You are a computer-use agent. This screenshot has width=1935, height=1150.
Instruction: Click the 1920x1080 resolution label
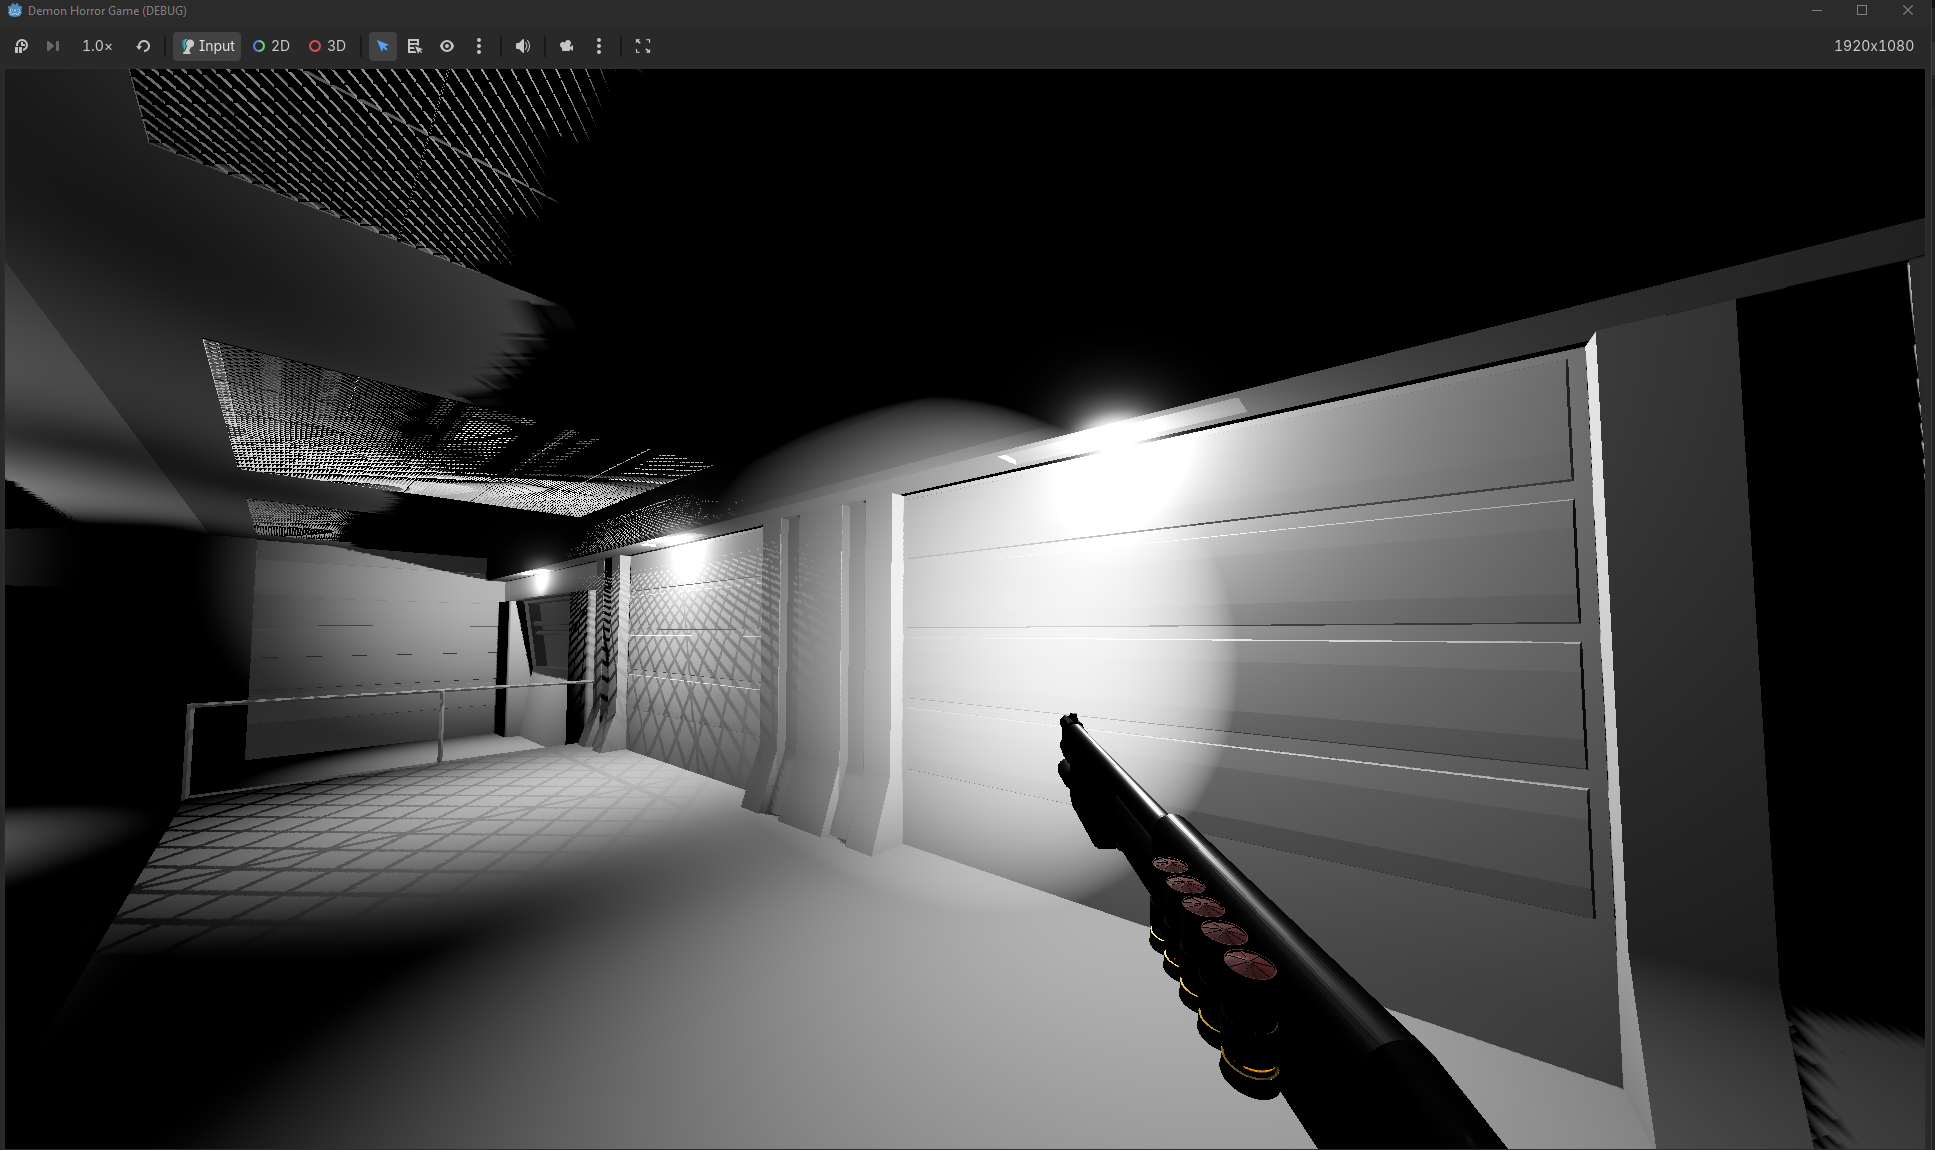coord(1874,46)
